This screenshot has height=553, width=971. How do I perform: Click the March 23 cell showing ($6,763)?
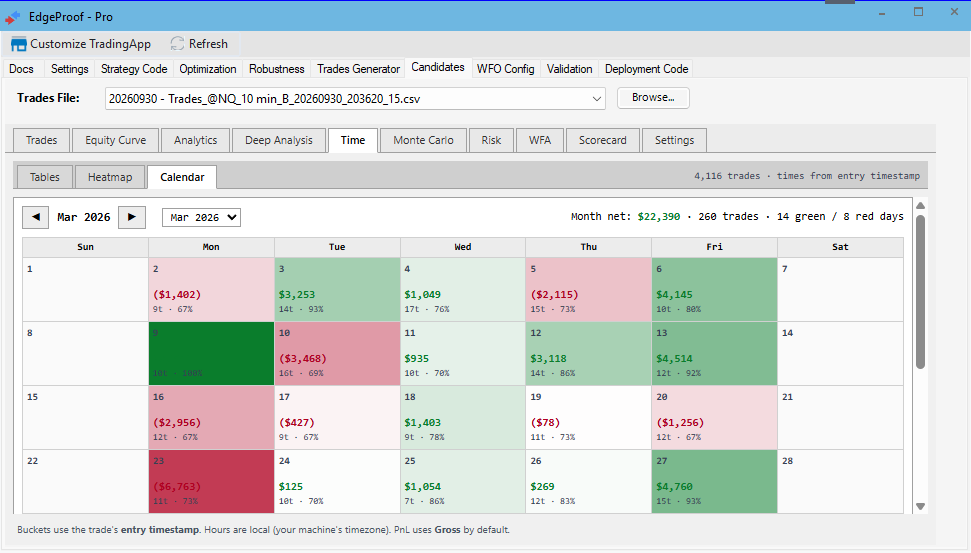click(x=211, y=481)
